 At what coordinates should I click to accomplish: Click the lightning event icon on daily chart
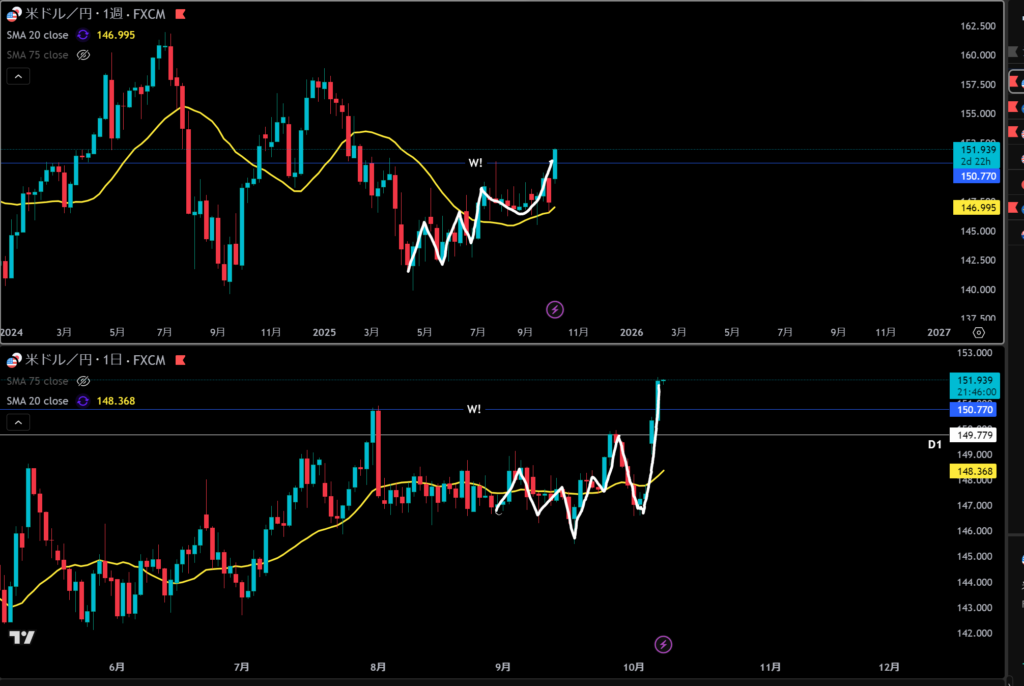[x=663, y=645]
